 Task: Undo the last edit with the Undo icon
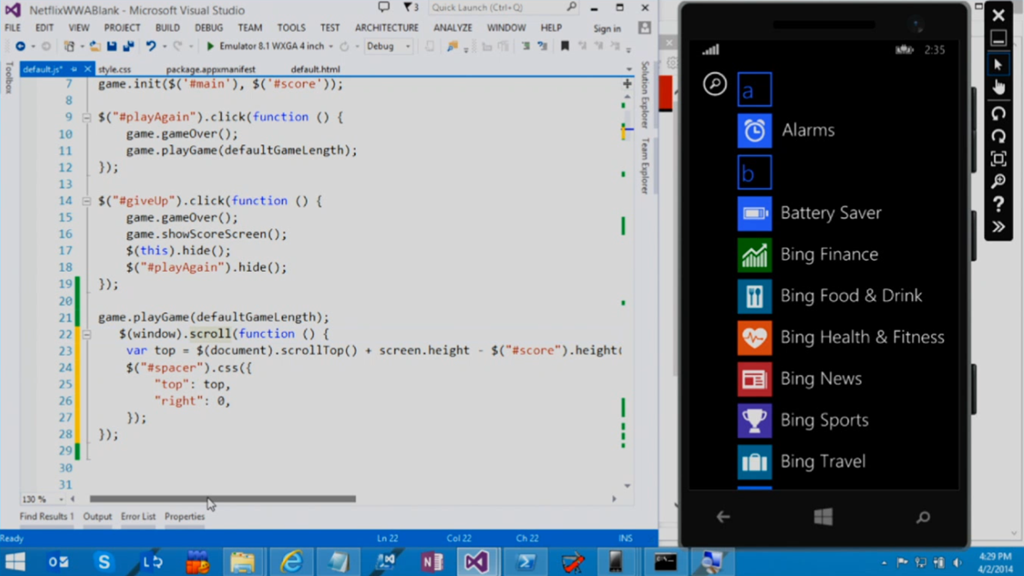pos(151,46)
